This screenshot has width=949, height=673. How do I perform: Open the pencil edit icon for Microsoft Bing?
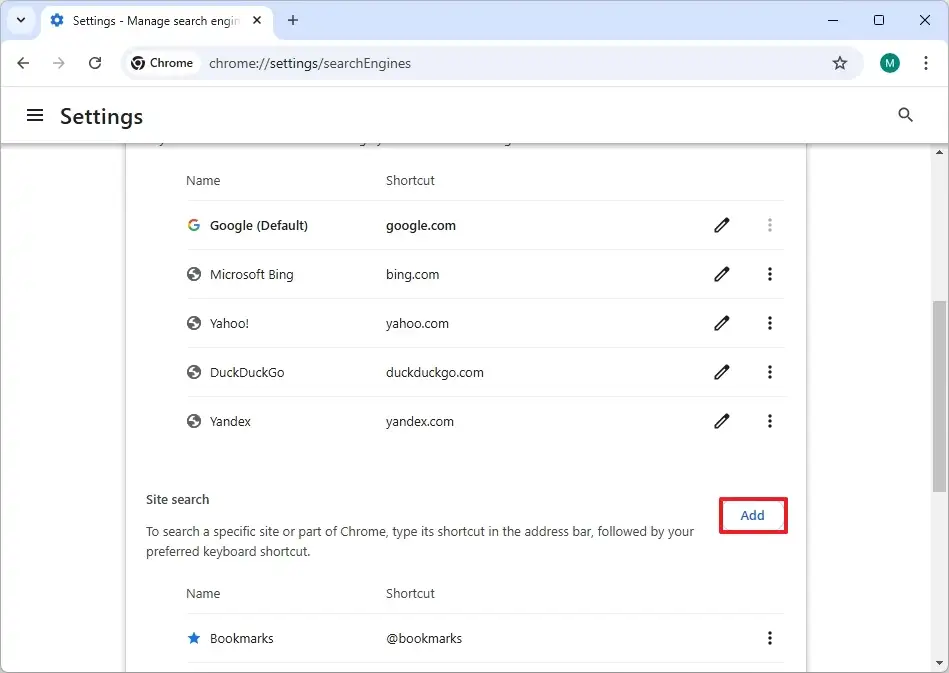(722, 274)
